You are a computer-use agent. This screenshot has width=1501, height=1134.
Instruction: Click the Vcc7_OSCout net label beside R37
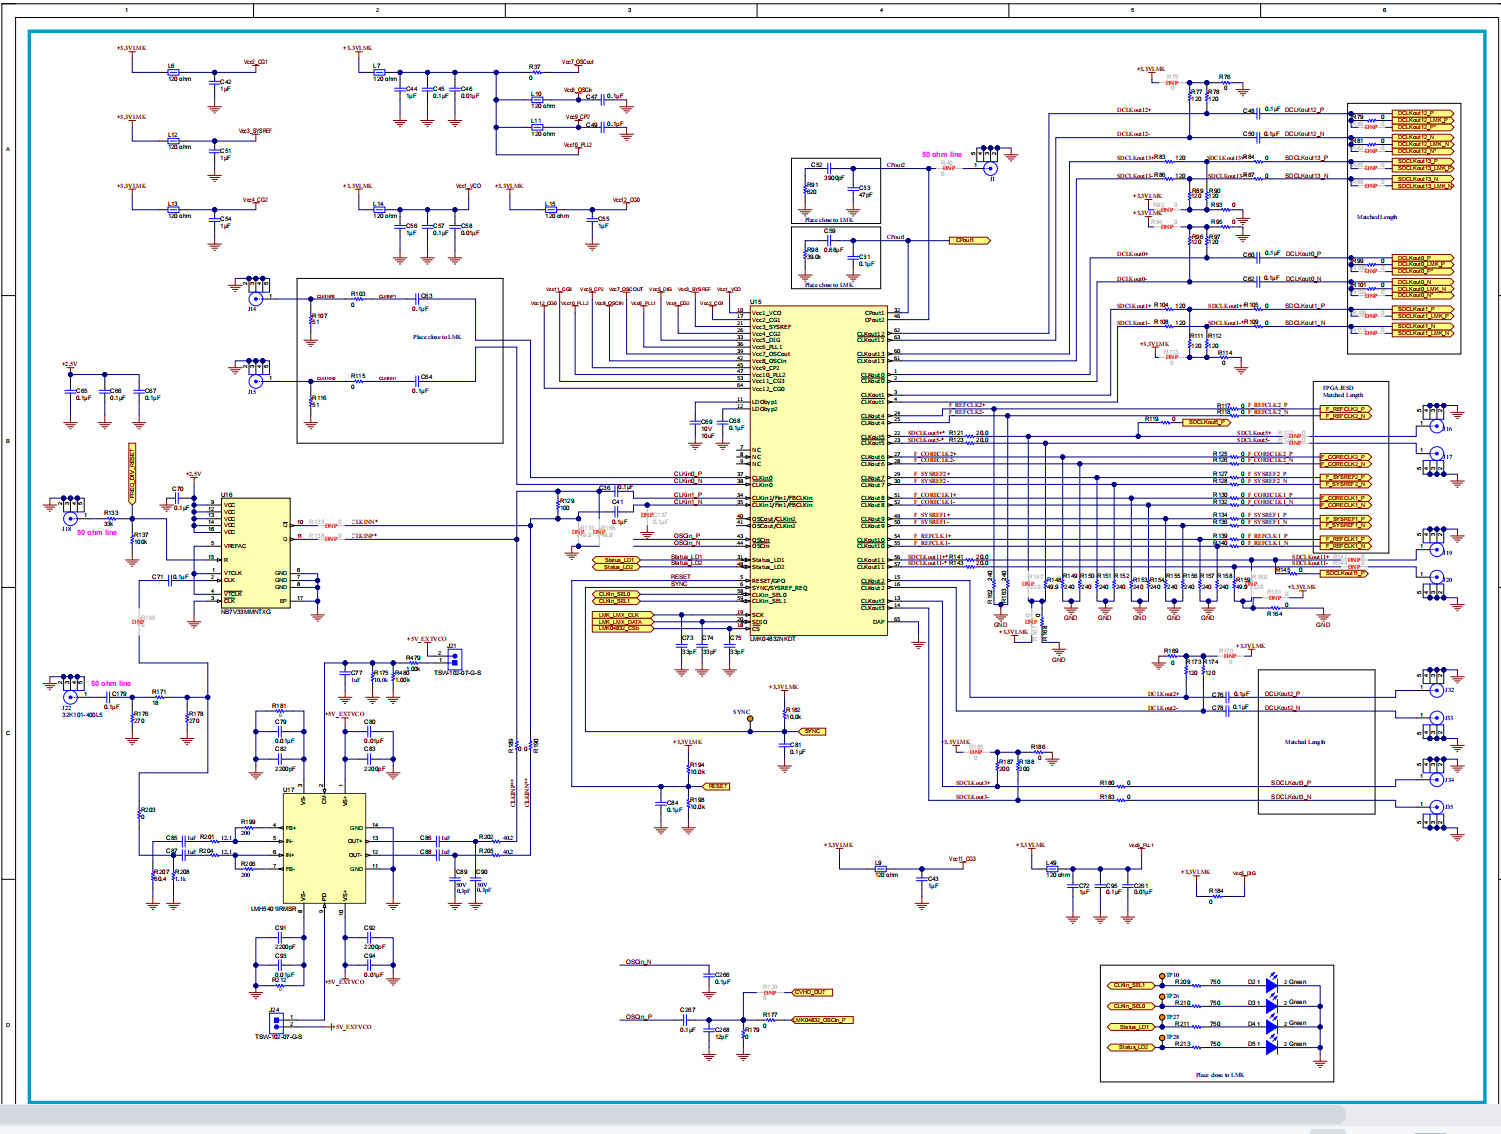(x=578, y=62)
